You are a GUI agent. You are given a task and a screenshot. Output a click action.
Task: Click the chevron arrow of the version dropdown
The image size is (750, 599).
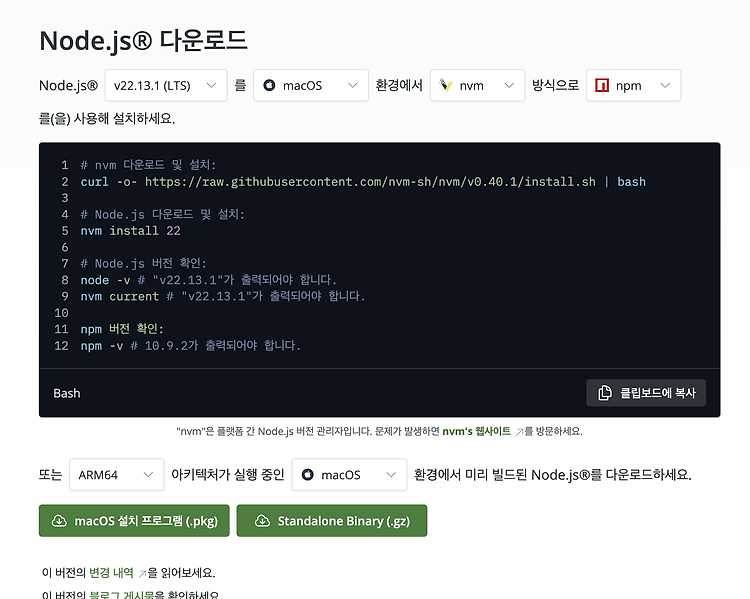click(211, 85)
